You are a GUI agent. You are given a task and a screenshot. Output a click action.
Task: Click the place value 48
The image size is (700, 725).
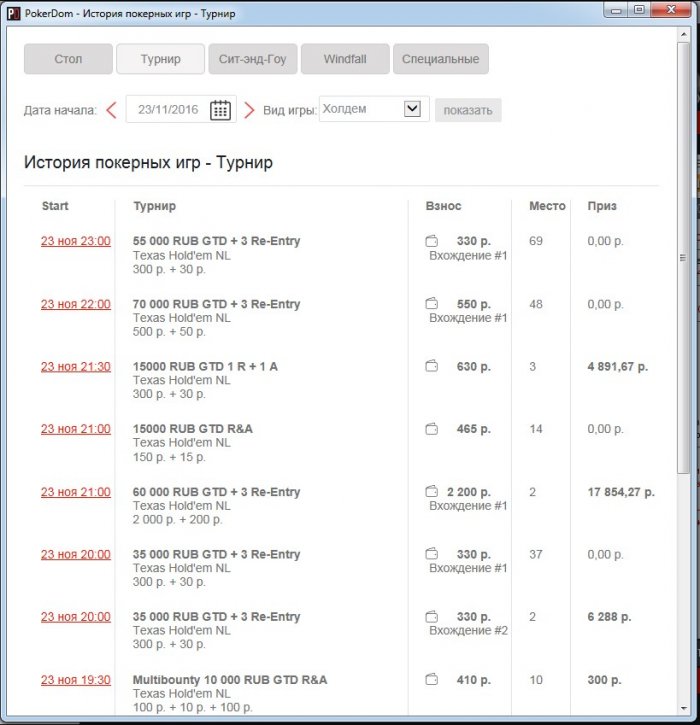(x=536, y=304)
